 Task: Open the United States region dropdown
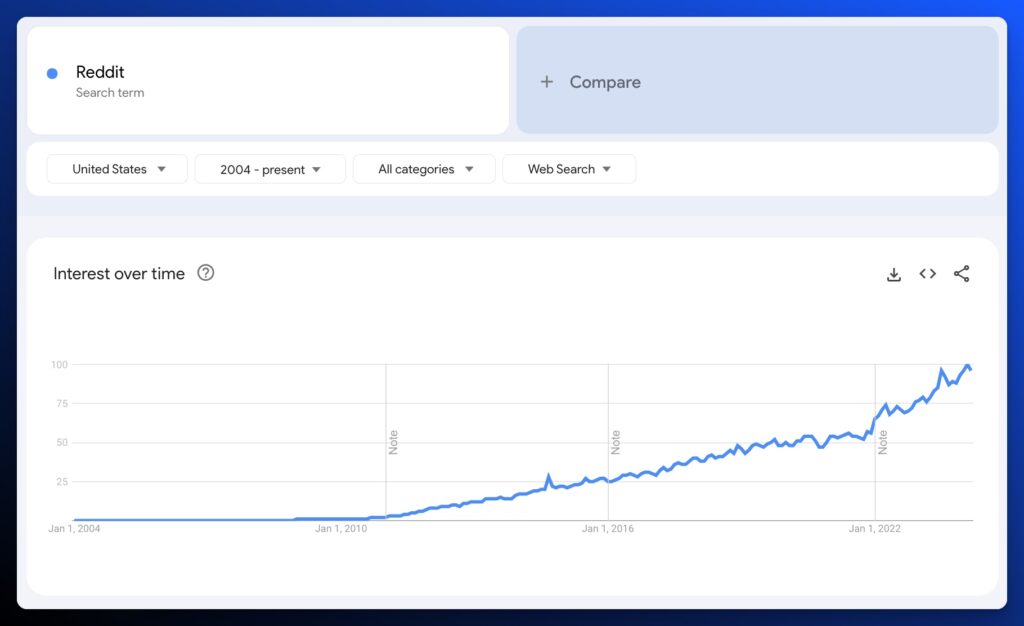coord(116,168)
